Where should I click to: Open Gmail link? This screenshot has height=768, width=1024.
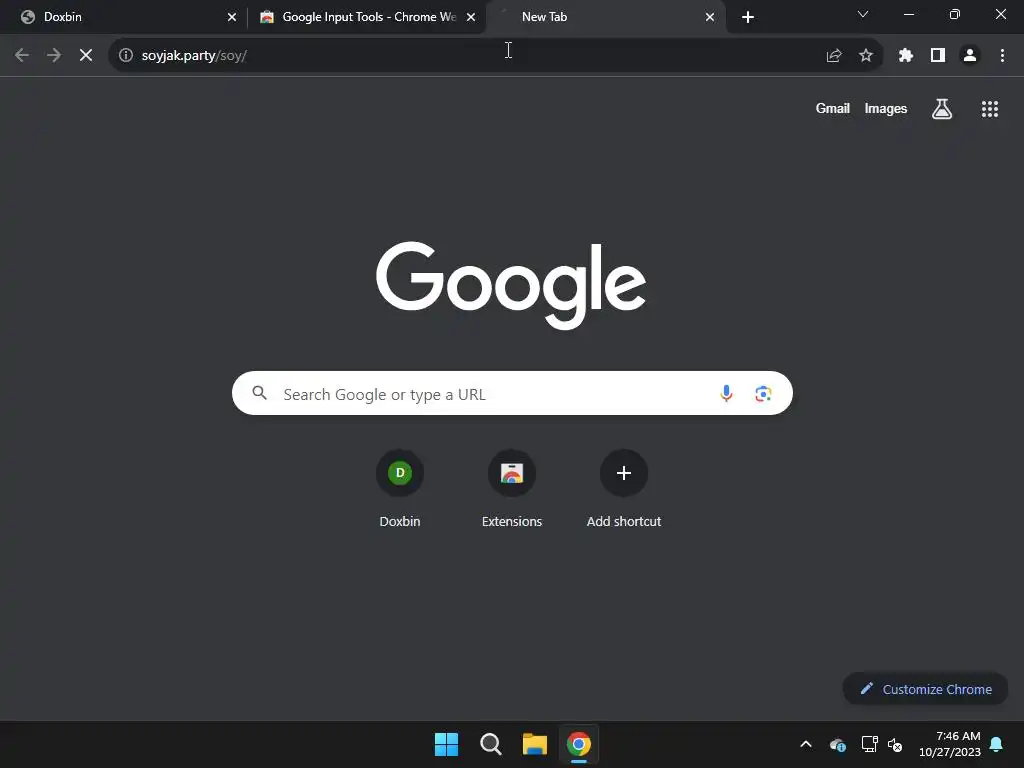pyautogui.click(x=832, y=108)
